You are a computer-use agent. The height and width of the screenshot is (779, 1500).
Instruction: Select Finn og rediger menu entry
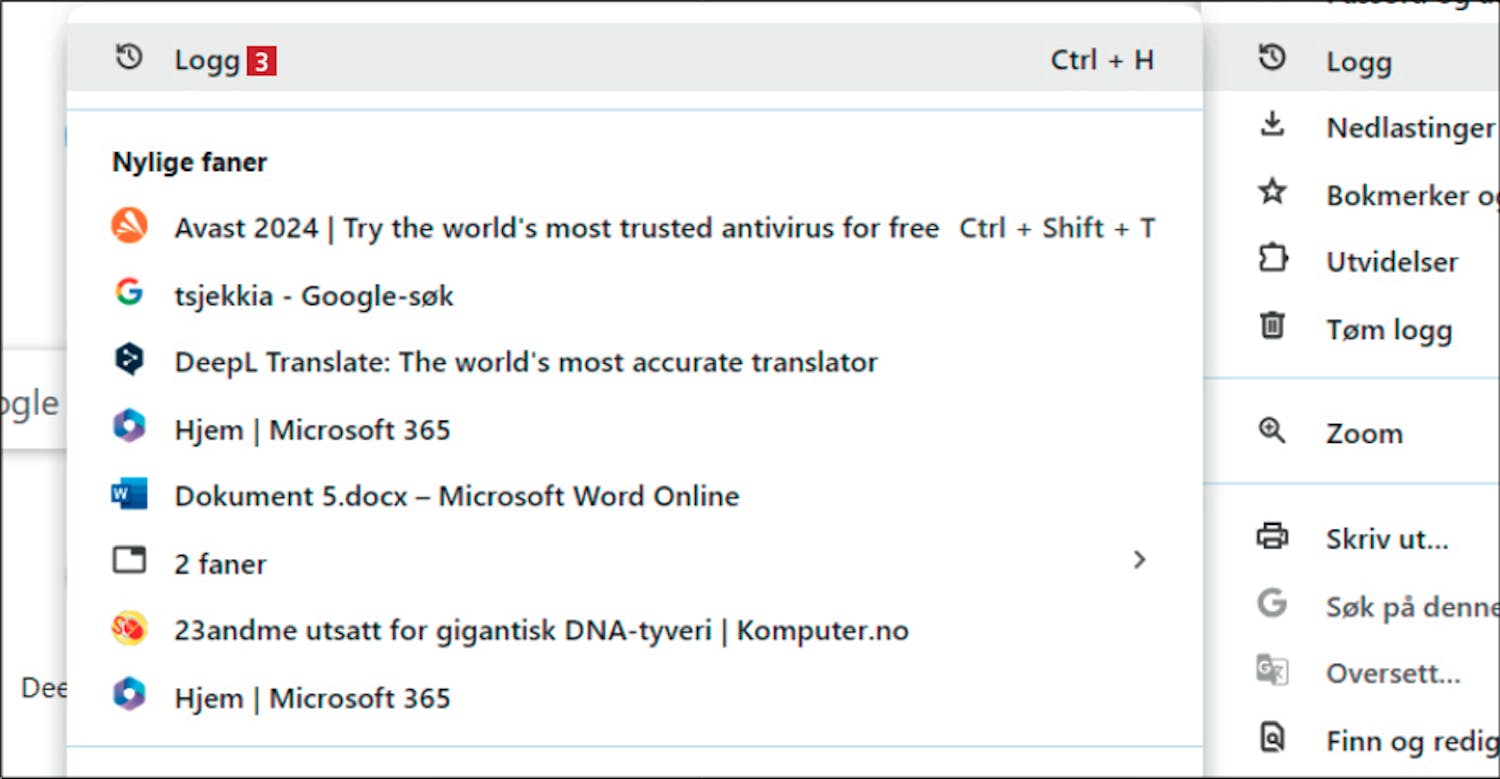pos(1410,742)
